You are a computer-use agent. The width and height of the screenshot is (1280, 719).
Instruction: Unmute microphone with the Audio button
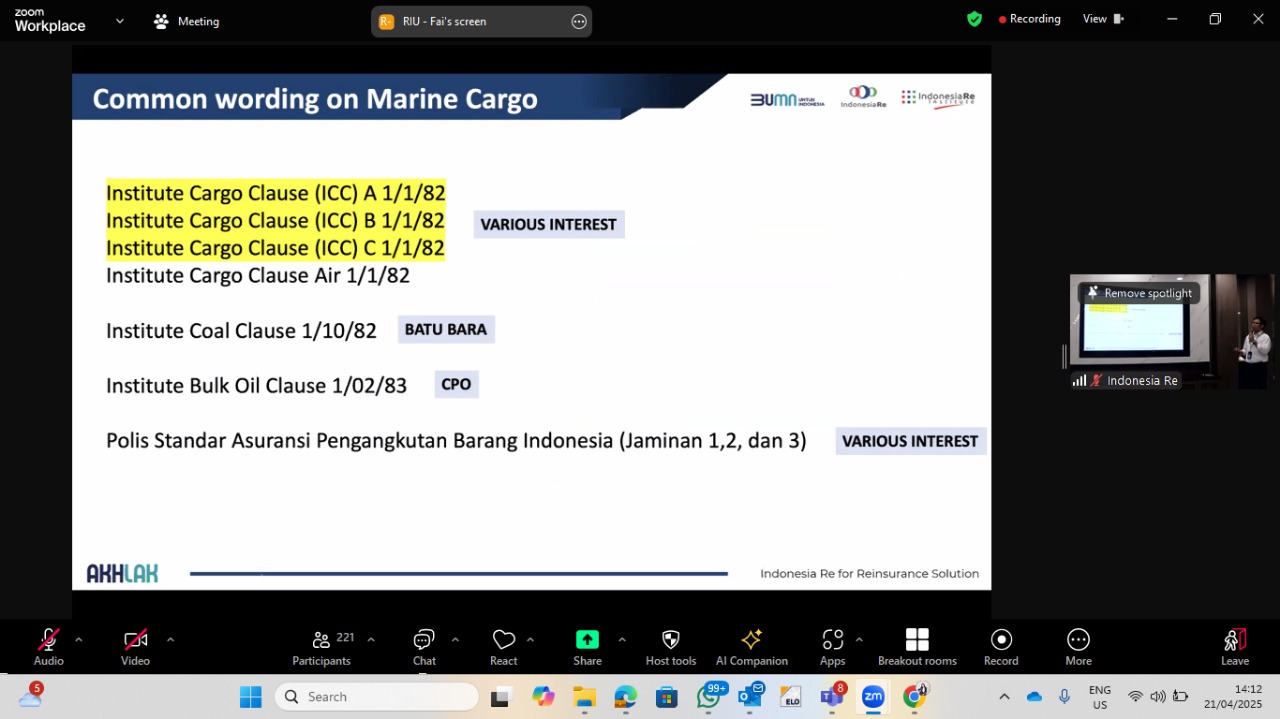[48, 647]
